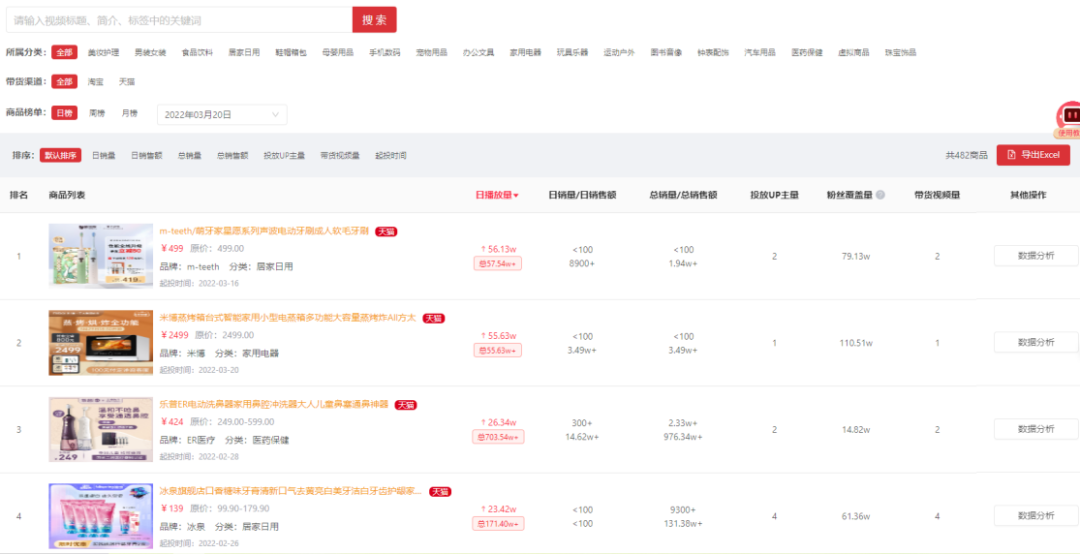Screen dimensions: 1080x554
Task: Export list with 导出Excel button
Action: [1033, 155]
